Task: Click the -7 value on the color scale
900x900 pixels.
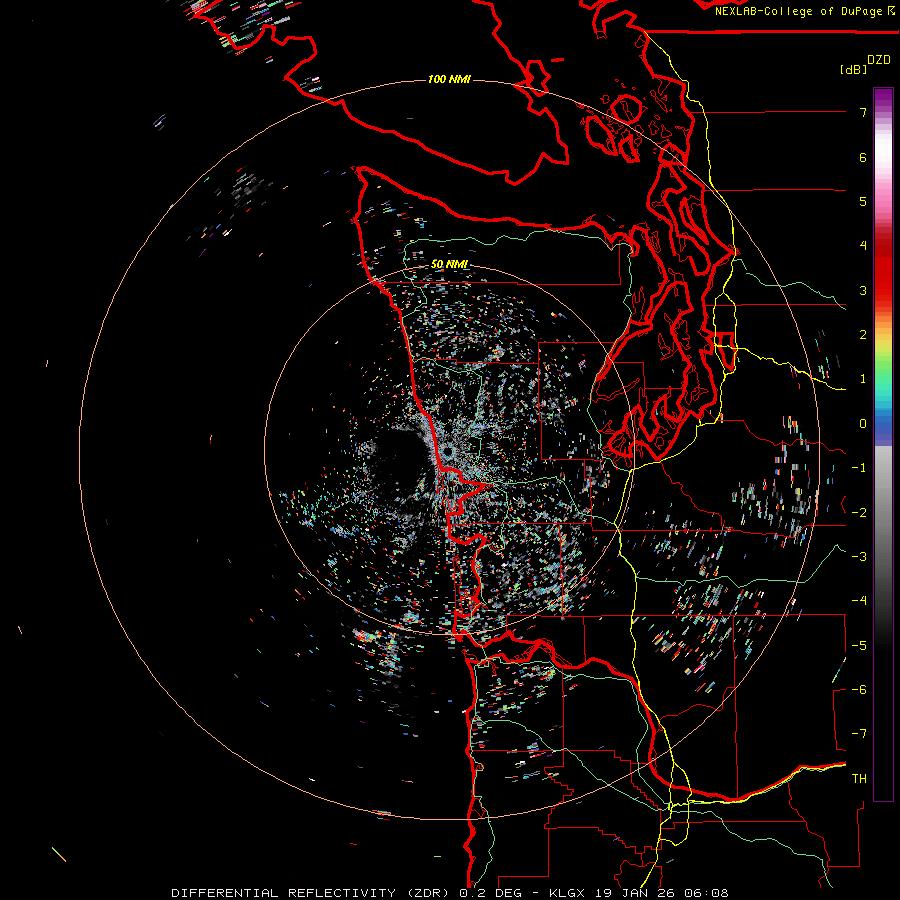Action: point(859,734)
